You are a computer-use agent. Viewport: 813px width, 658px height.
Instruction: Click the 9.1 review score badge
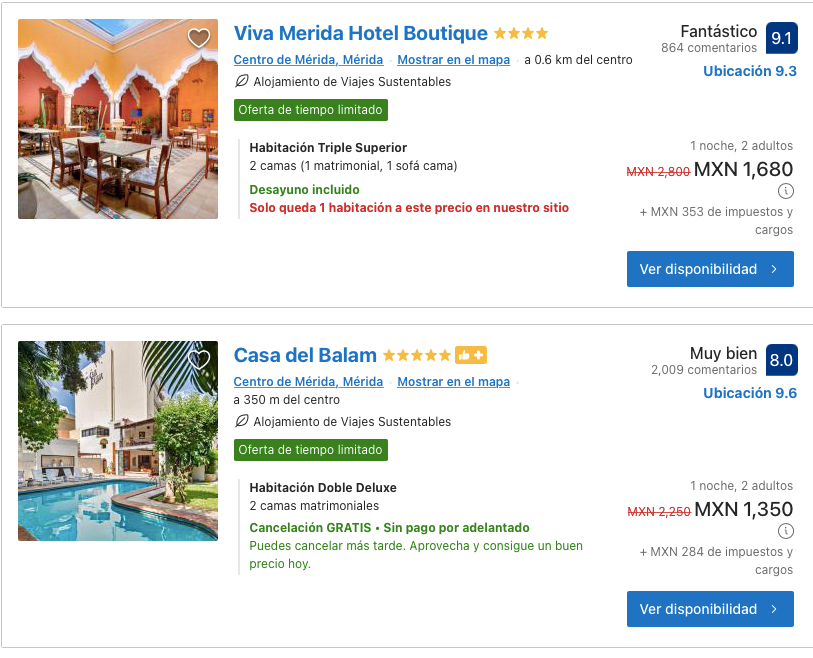click(x=781, y=39)
